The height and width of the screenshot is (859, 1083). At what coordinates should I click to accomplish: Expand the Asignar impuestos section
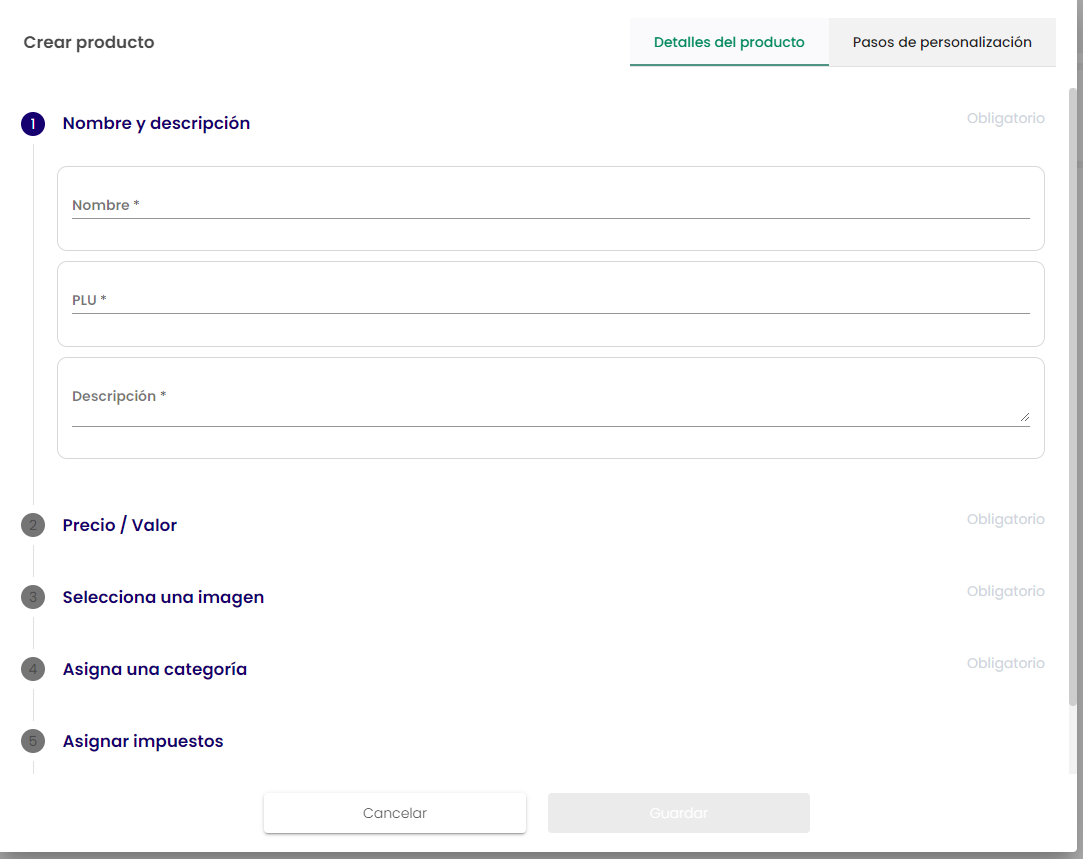point(143,741)
